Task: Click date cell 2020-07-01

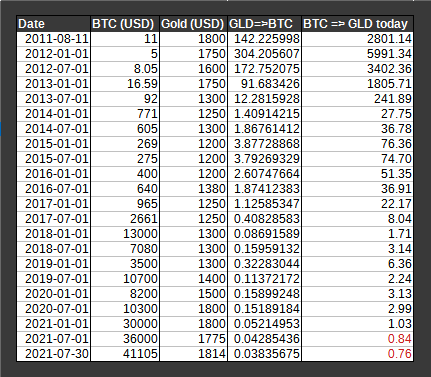Action: click(53, 309)
